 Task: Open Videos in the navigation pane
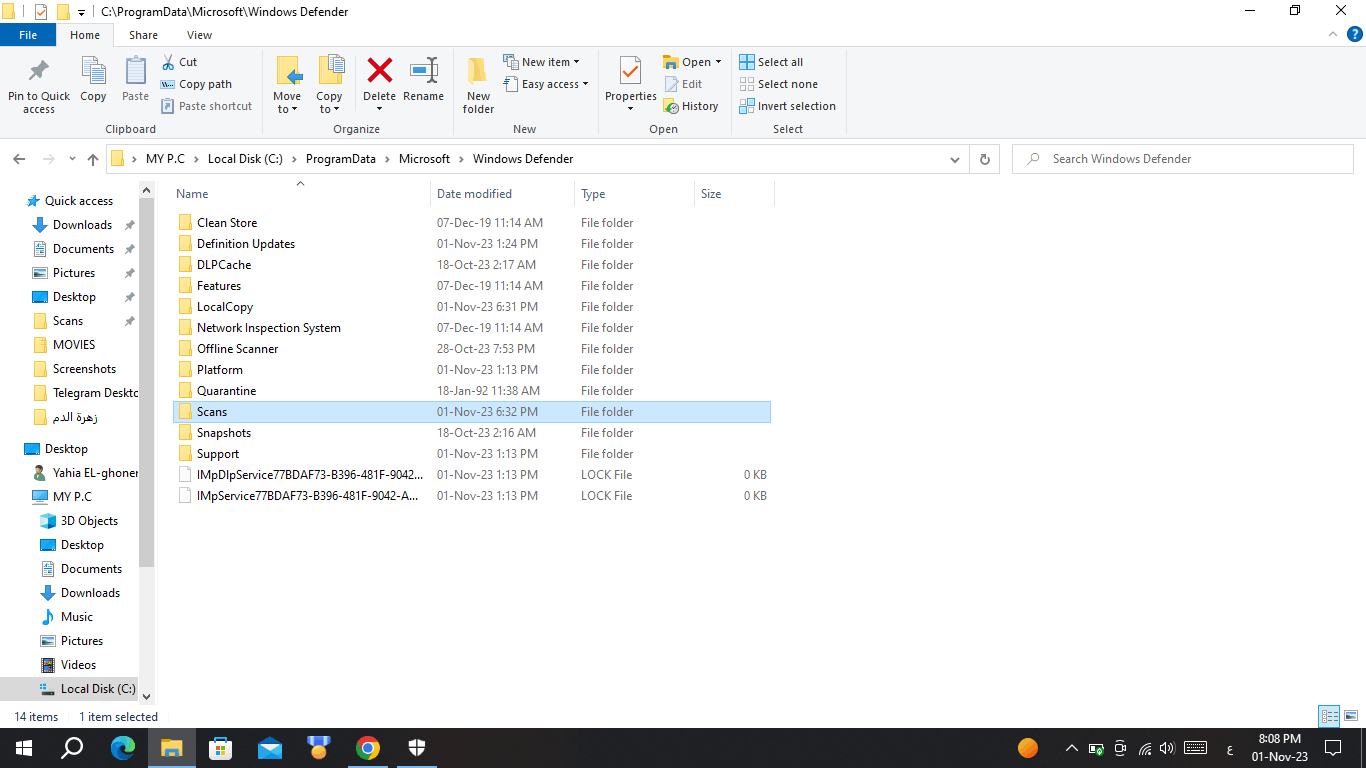(x=79, y=665)
